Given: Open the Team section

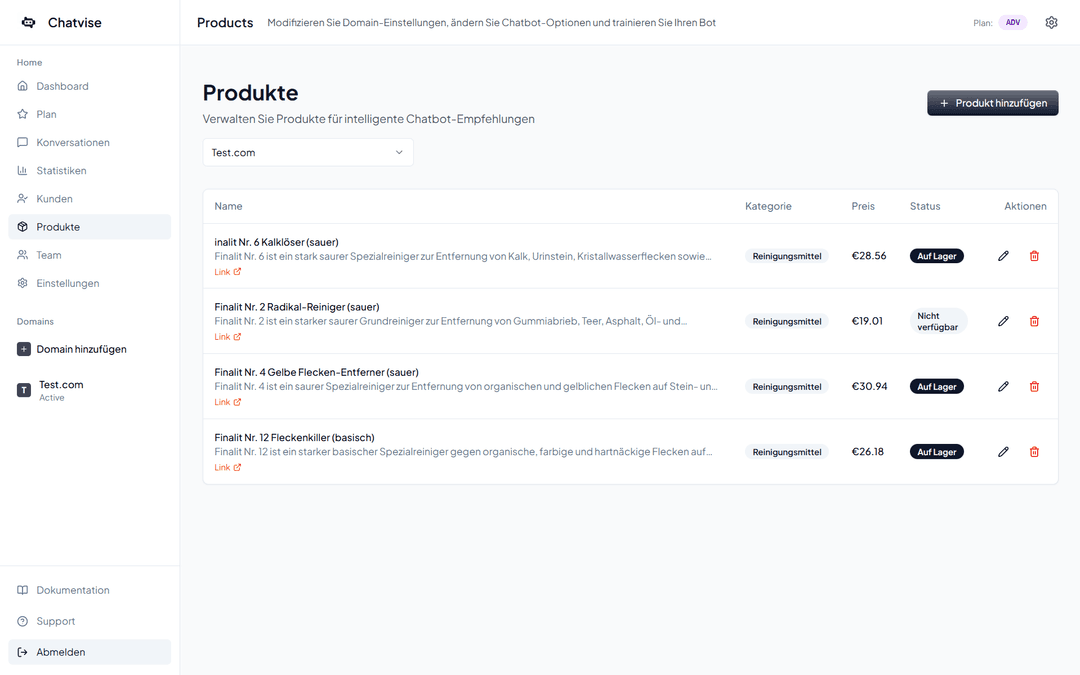Looking at the screenshot, I should click(x=49, y=255).
